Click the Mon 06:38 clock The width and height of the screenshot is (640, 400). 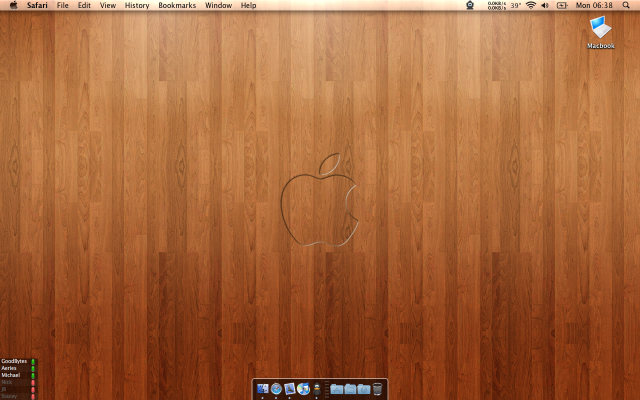(594, 5)
